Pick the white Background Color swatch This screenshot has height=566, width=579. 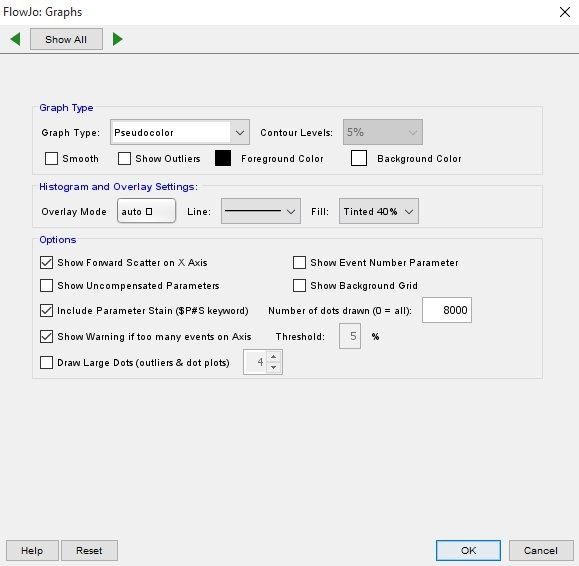359,158
